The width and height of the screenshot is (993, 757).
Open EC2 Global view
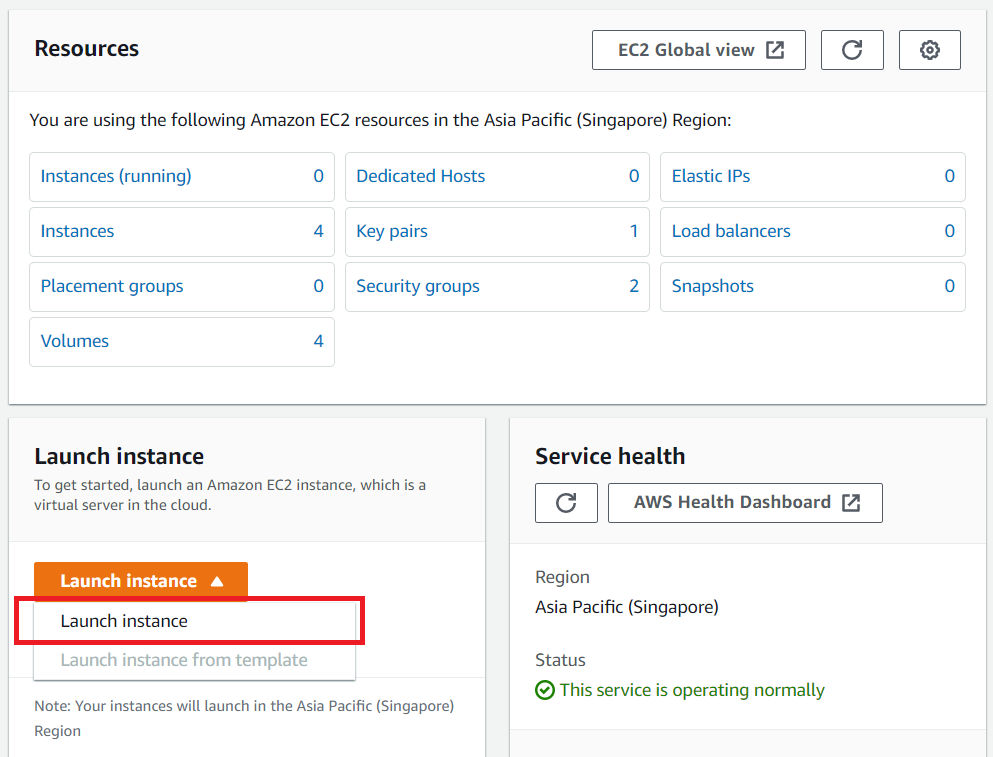point(699,50)
